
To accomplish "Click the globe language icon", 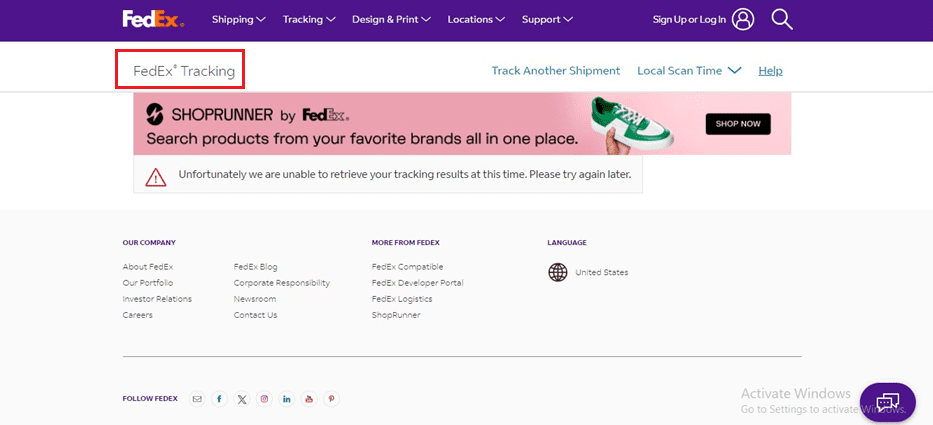I will click(x=558, y=273).
